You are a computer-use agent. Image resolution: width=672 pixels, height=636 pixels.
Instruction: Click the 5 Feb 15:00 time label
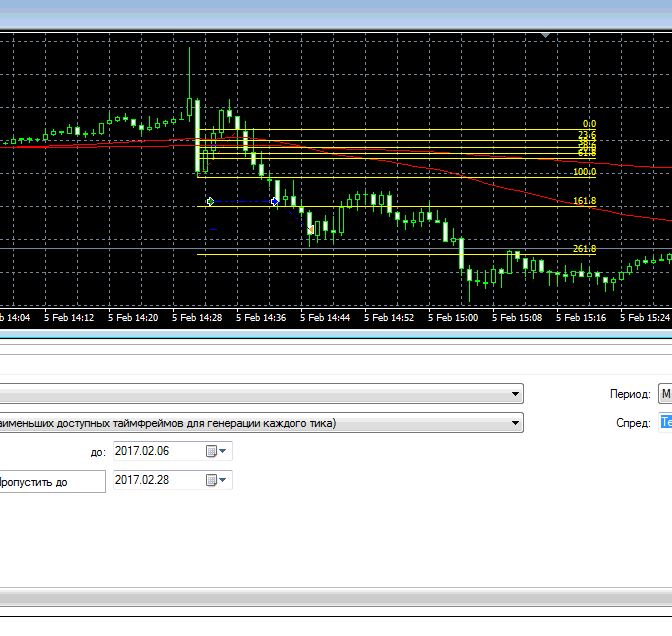453,318
